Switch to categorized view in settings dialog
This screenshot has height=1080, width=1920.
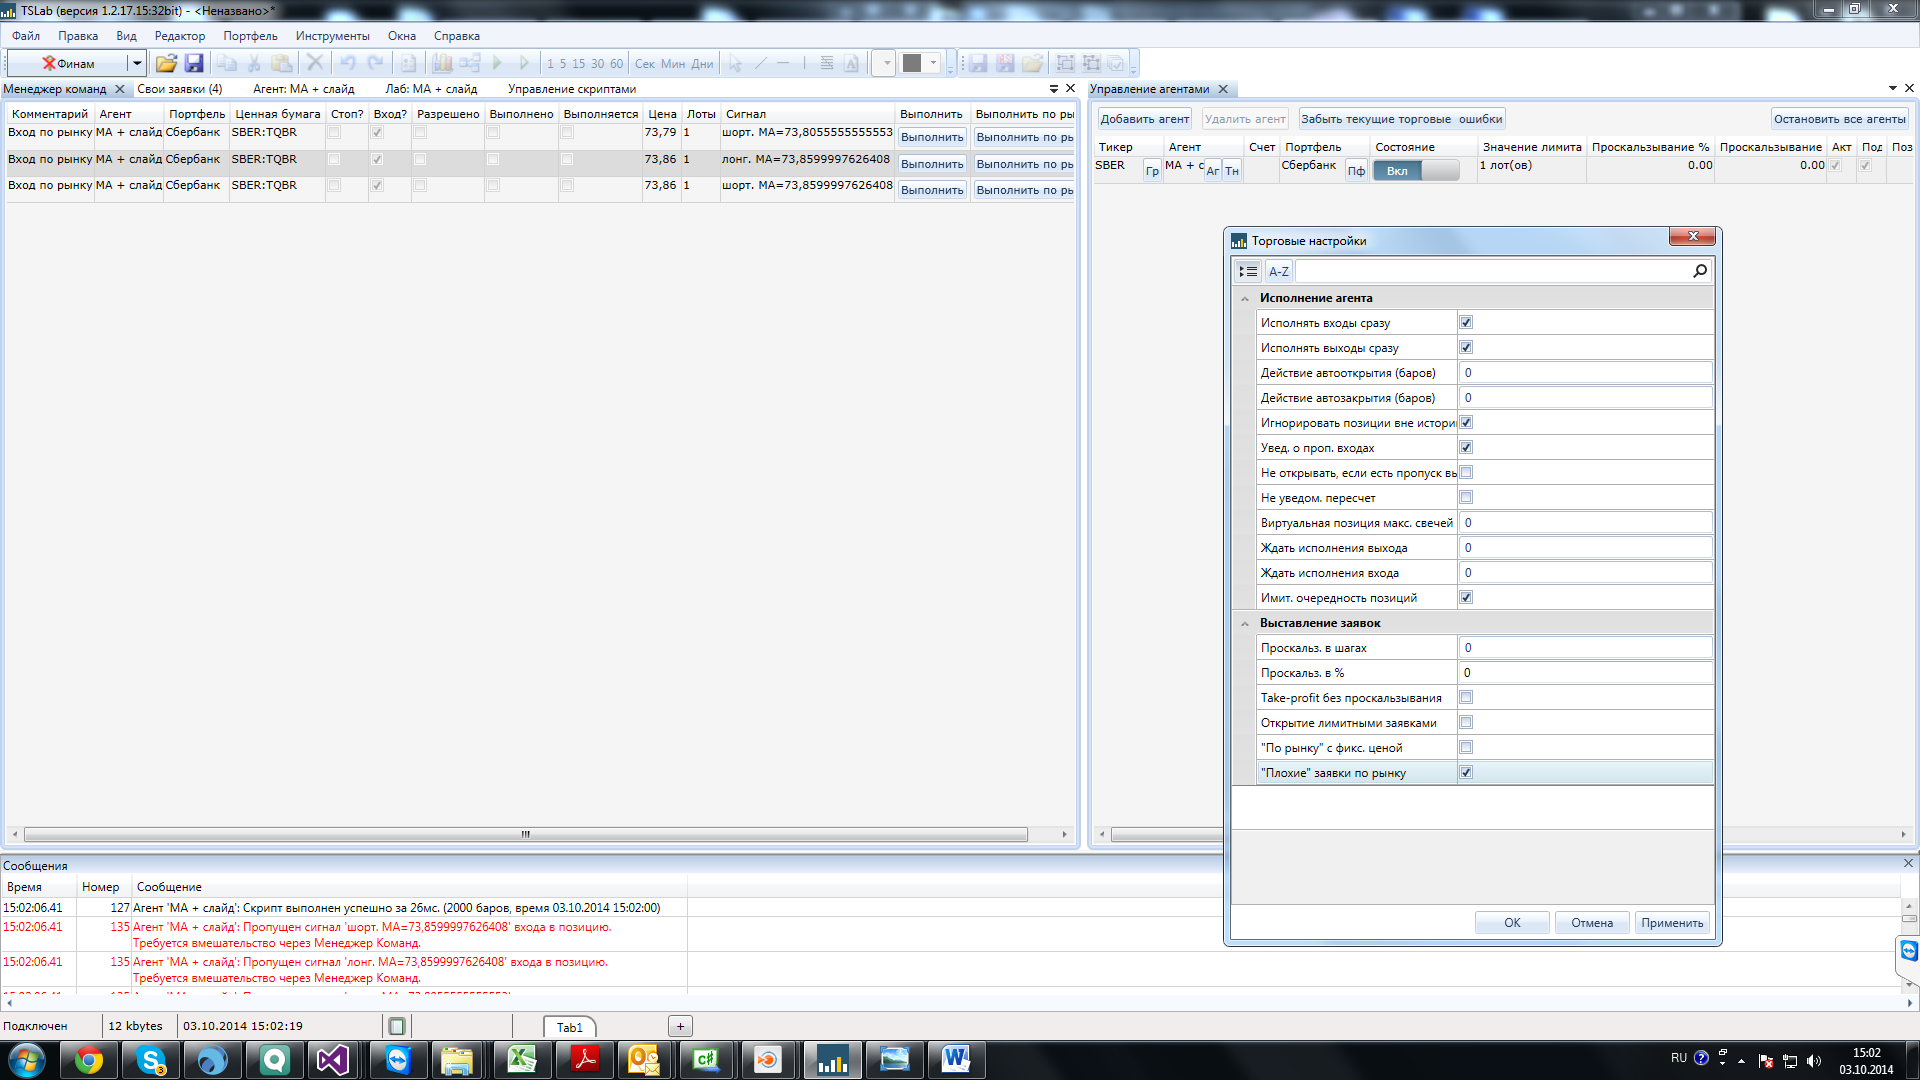tap(1247, 271)
